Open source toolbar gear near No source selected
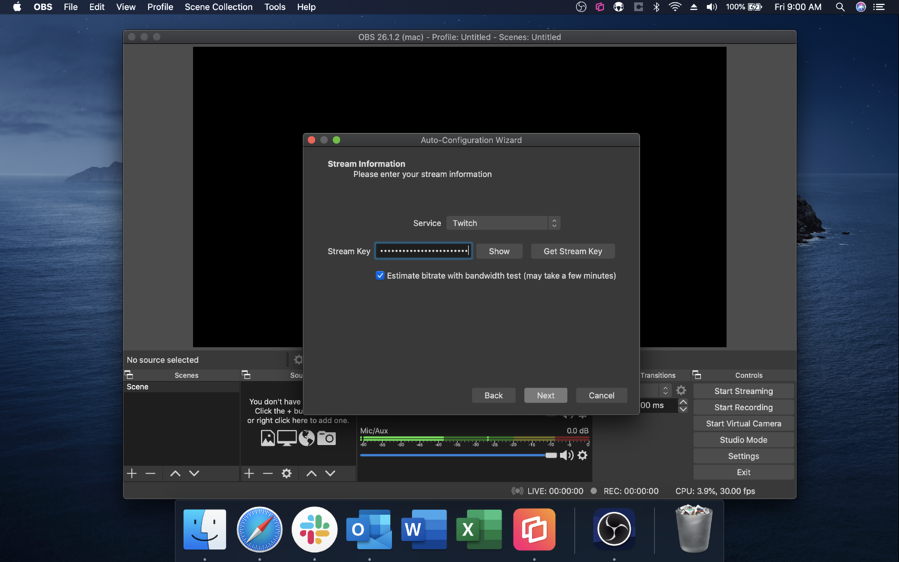The height and width of the screenshot is (562, 899). (x=298, y=360)
